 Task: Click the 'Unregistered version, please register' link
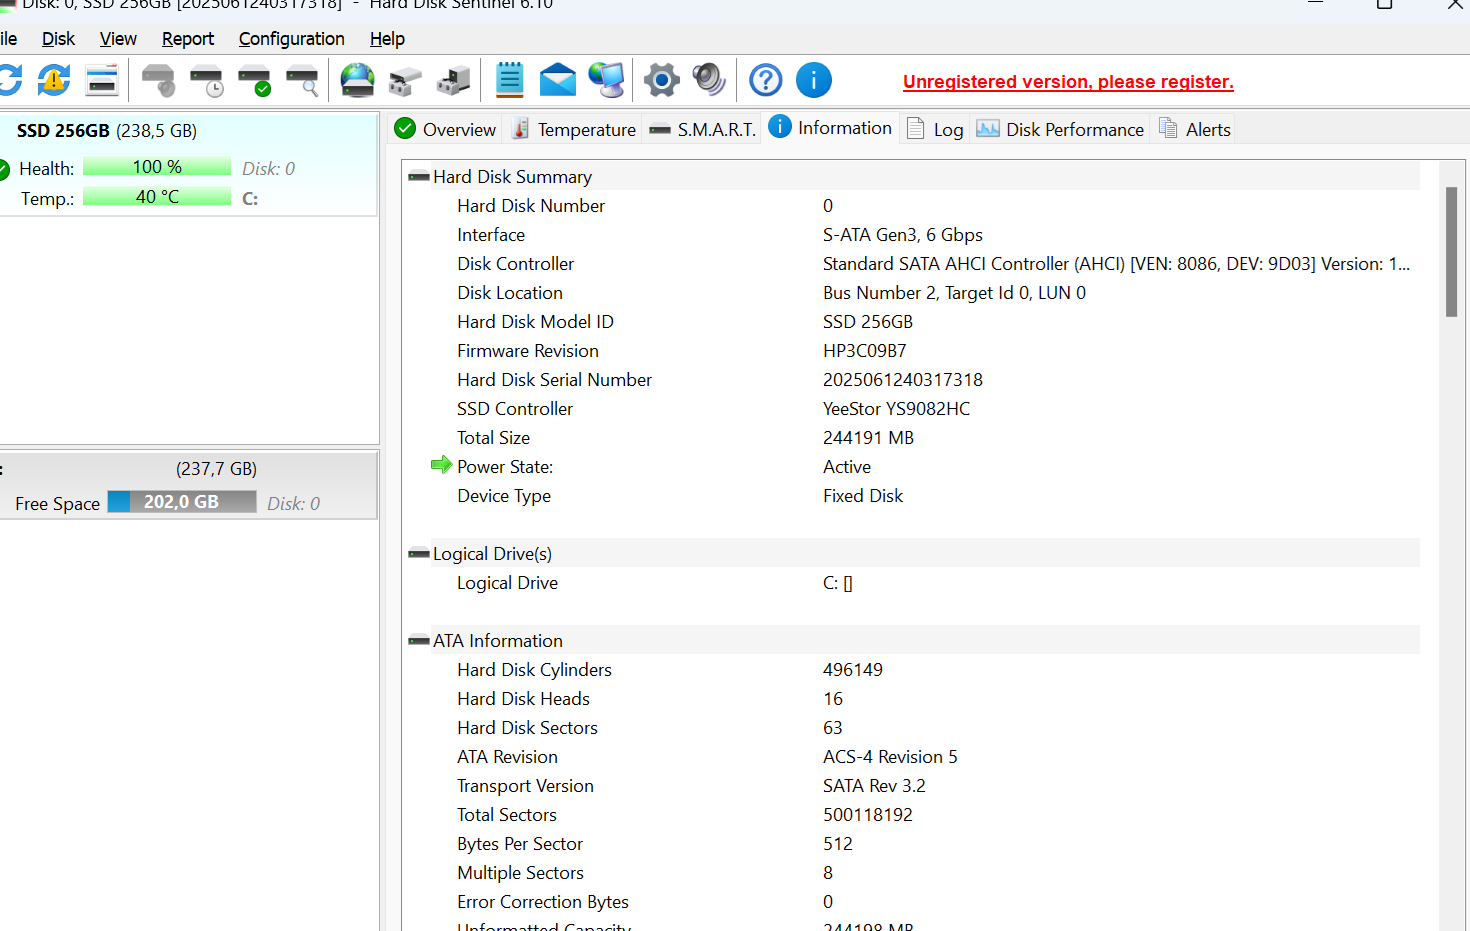[1067, 82]
